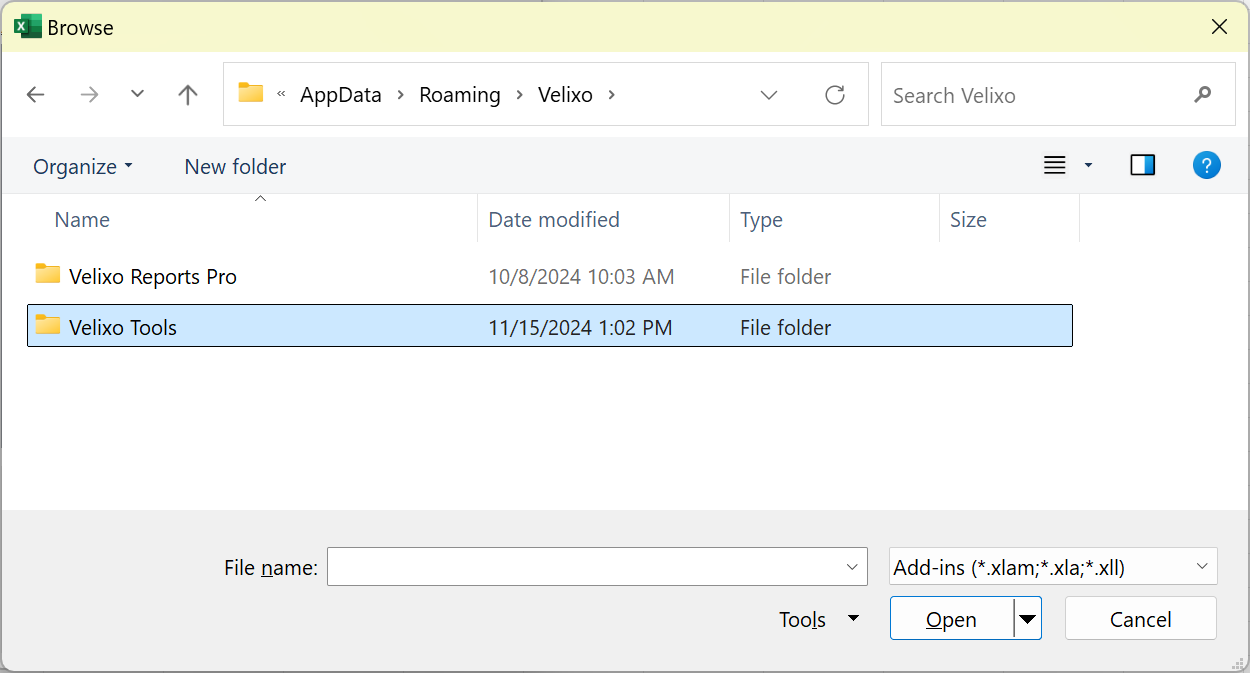
Task: Click the magnifier search icon
Action: [x=1203, y=95]
